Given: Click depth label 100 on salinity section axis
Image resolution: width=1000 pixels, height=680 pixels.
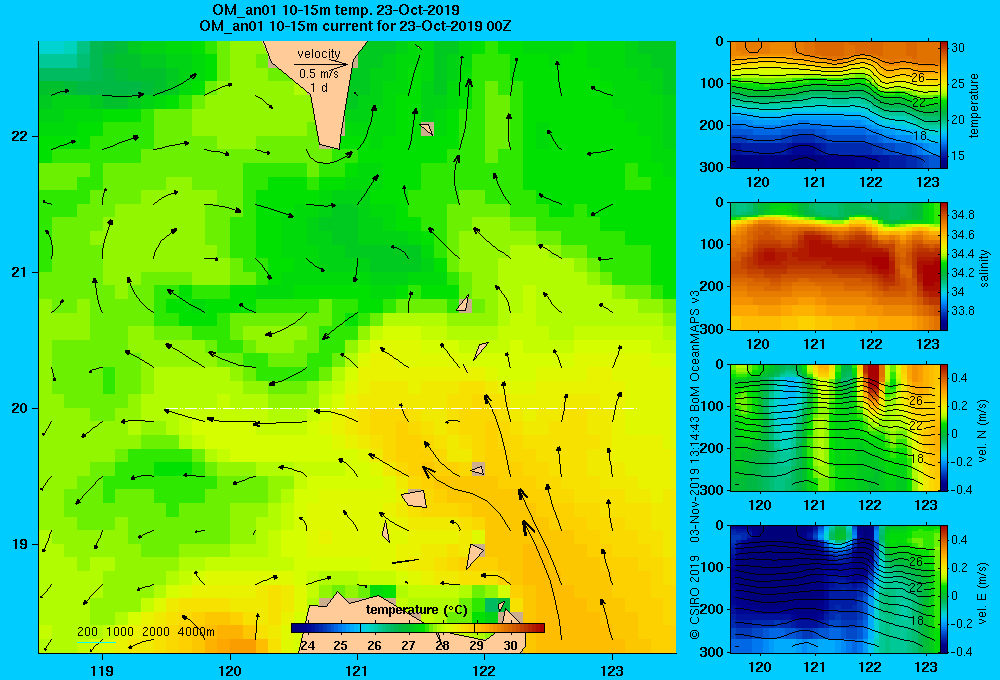Looking at the screenshot, I should coord(712,244).
